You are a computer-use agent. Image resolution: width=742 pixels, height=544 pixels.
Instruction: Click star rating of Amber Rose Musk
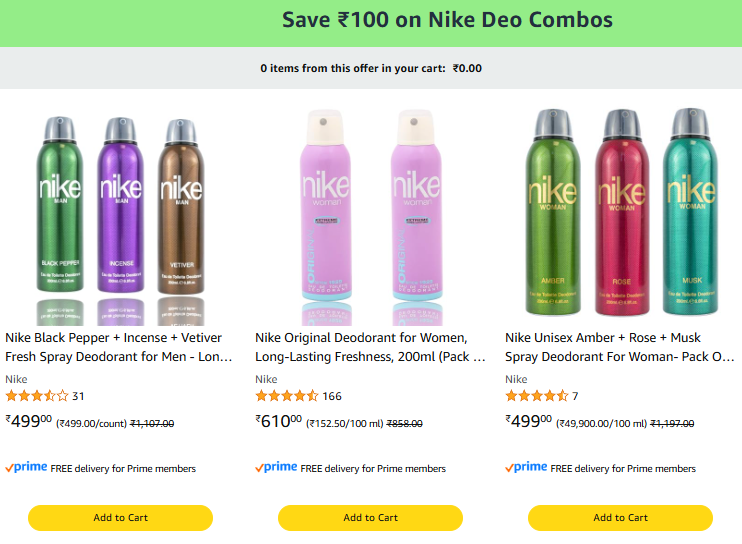coord(537,395)
